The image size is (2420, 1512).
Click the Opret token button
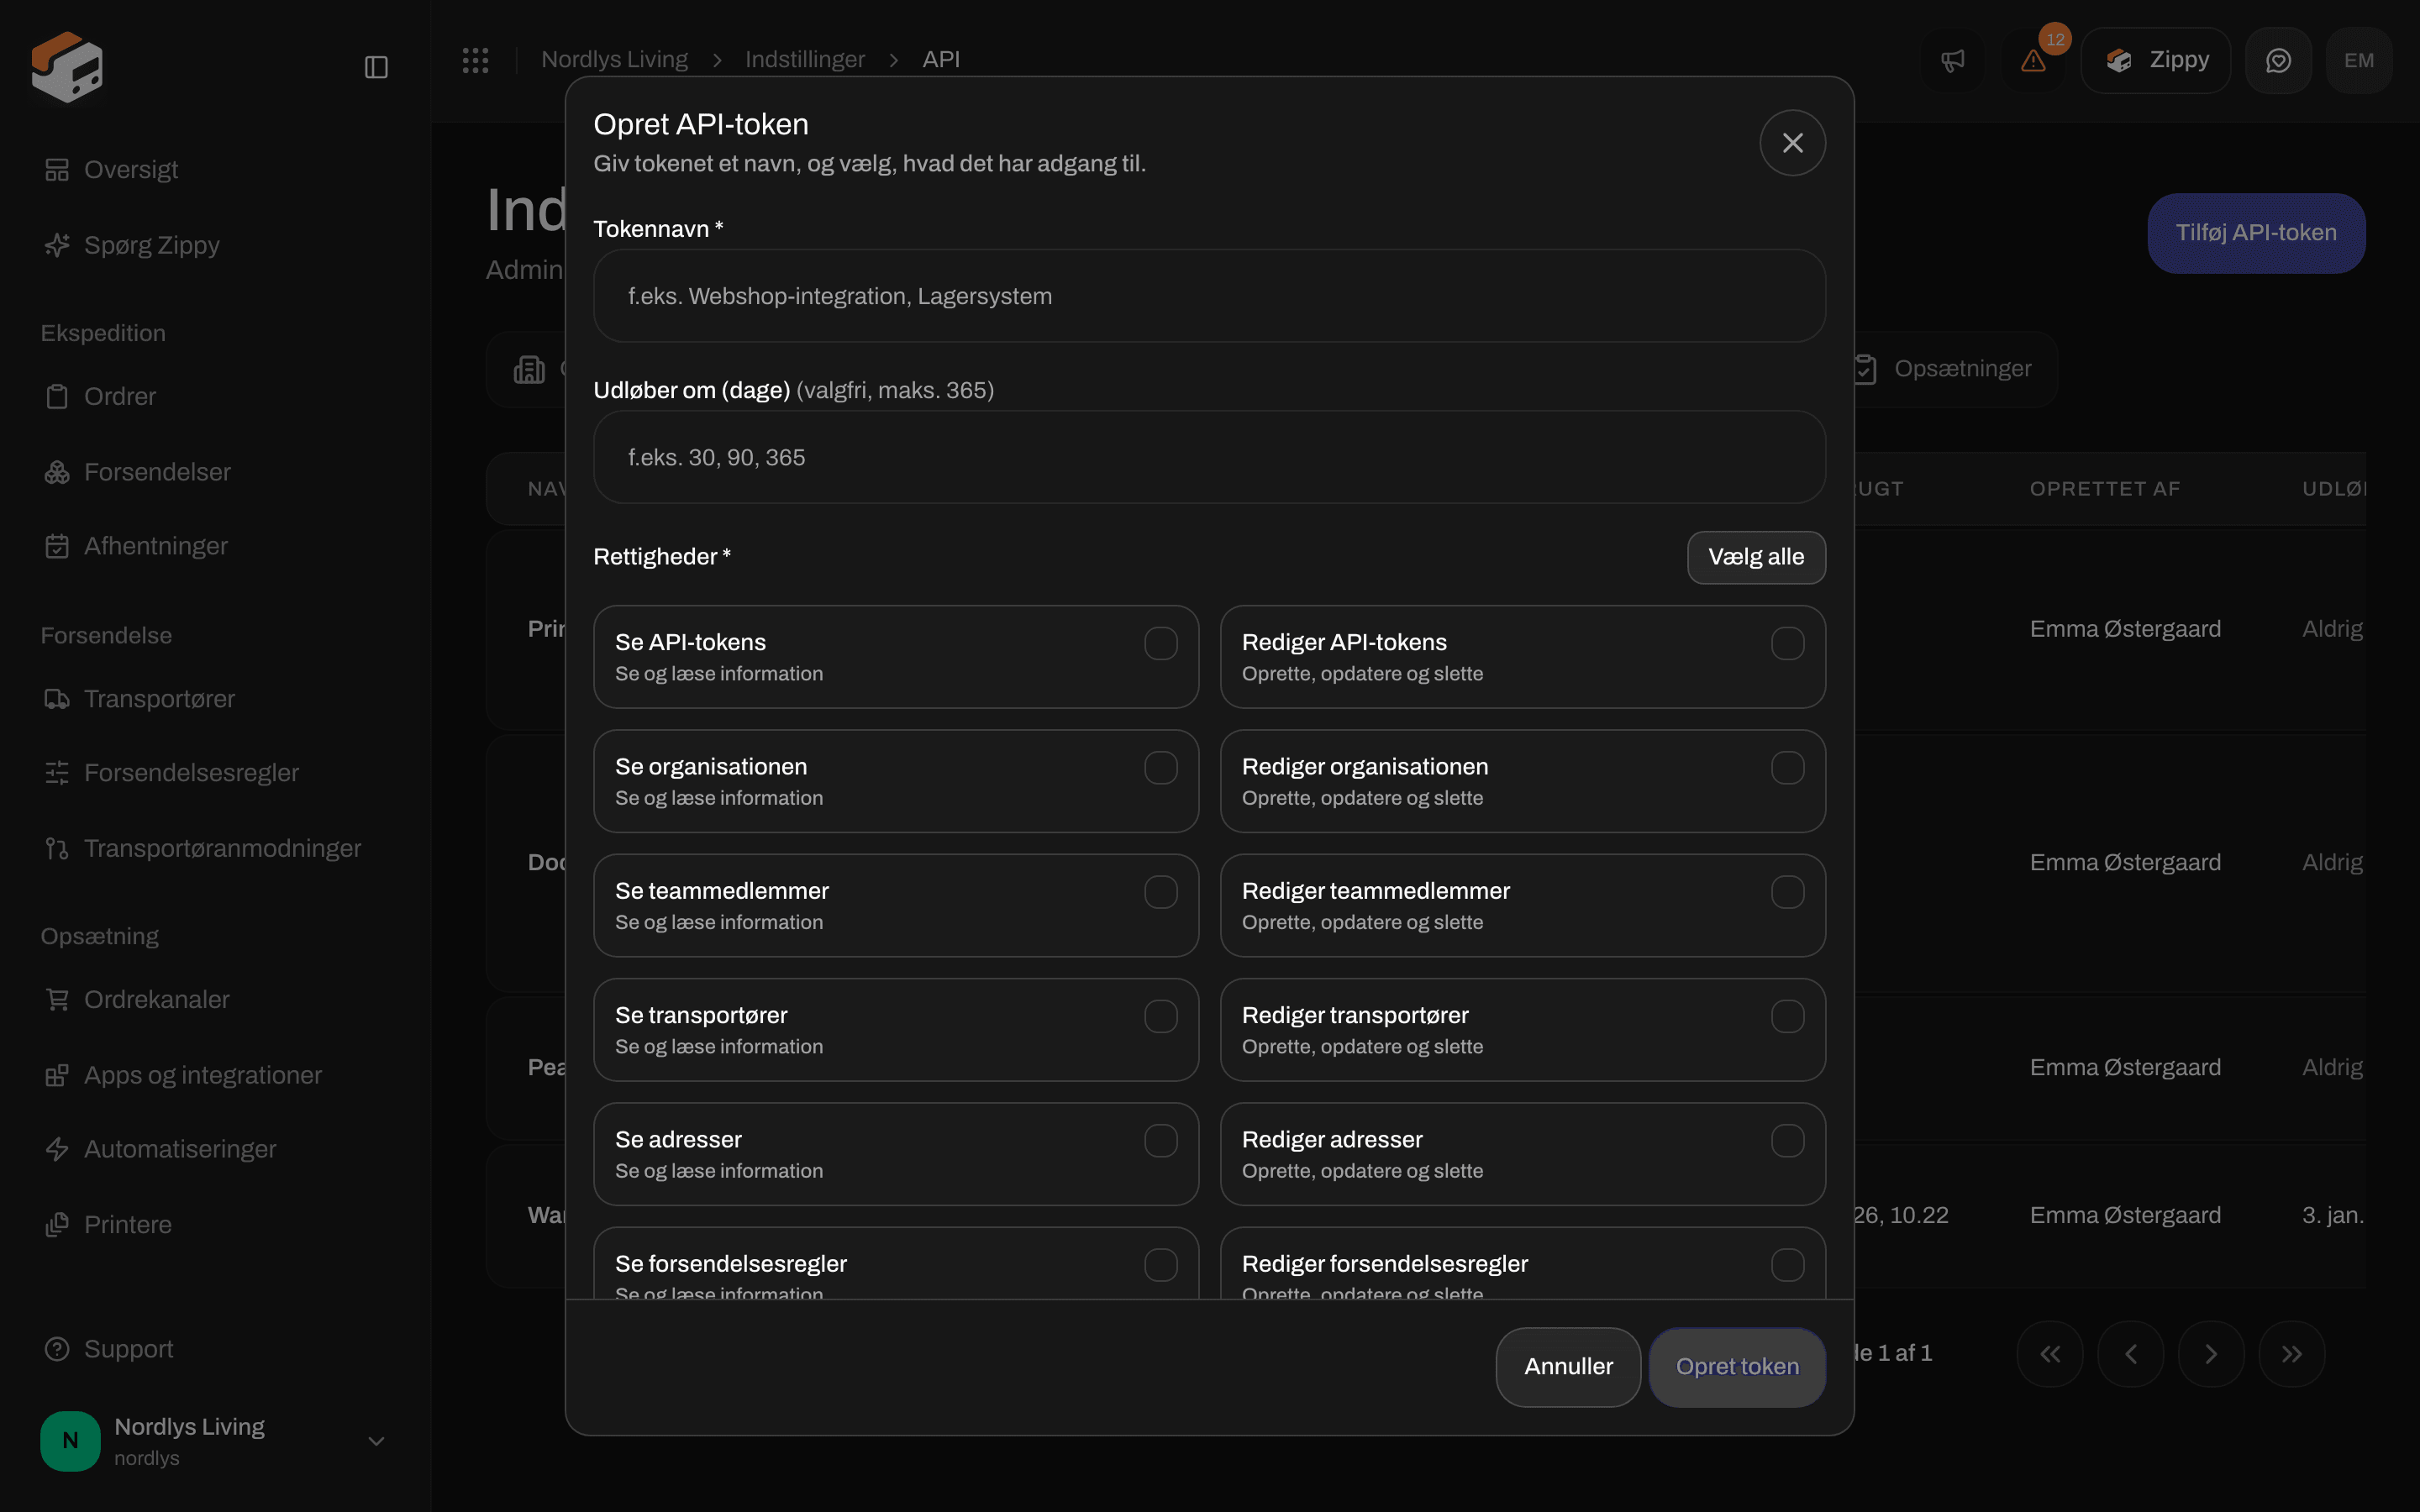point(1737,1367)
